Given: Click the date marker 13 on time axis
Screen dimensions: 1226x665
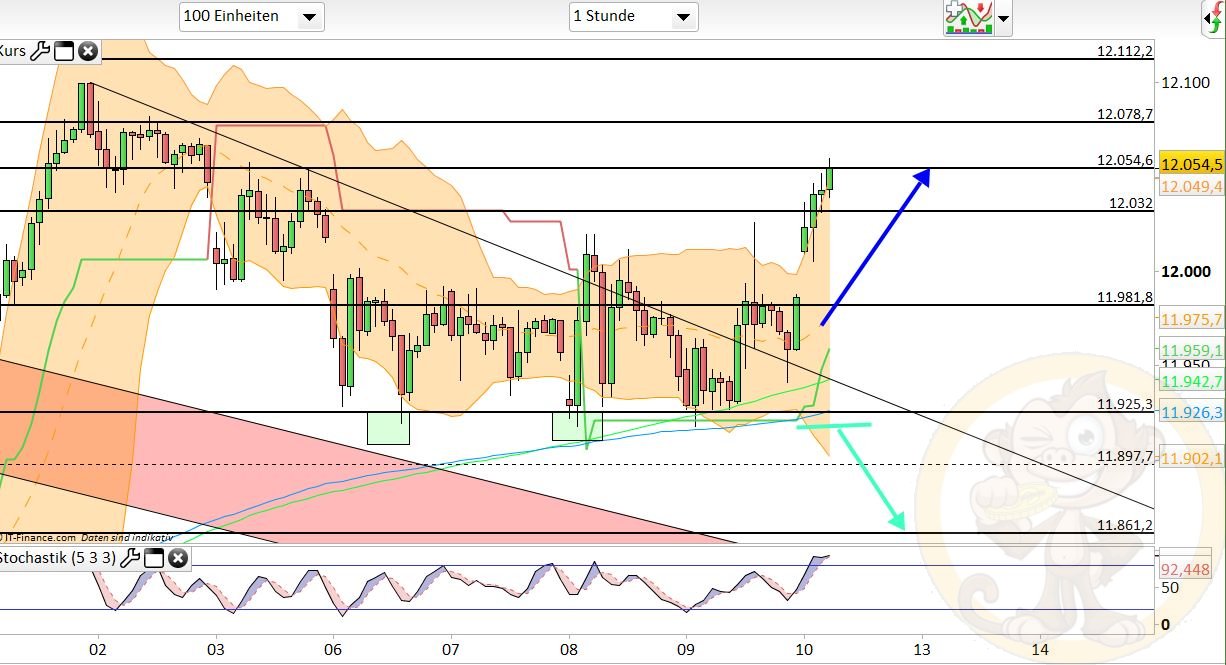Looking at the screenshot, I should click(x=922, y=648).
